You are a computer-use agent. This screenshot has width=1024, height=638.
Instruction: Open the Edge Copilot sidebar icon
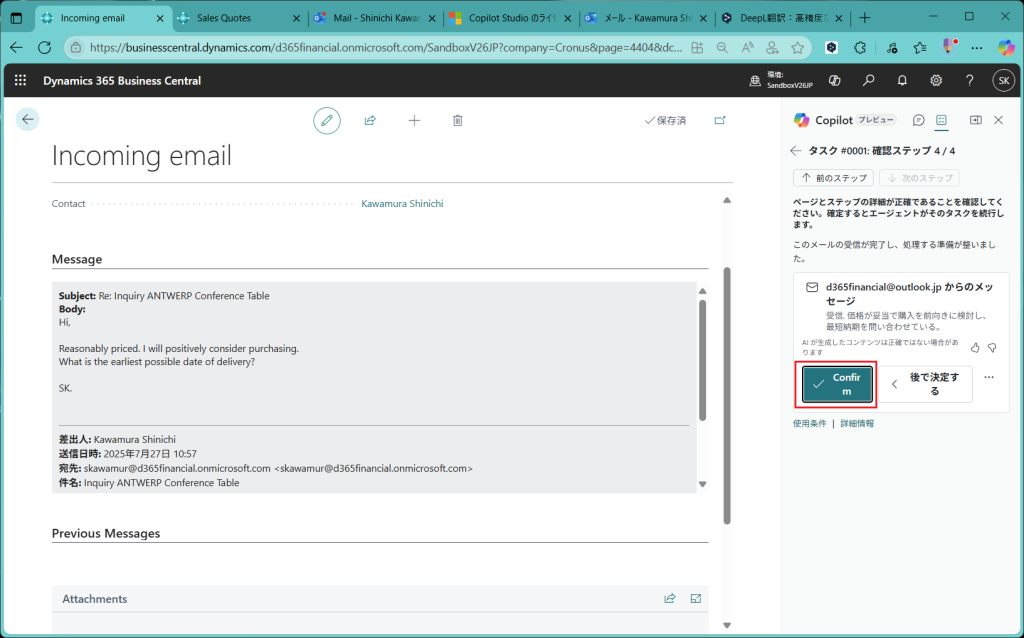[1006, 48]
